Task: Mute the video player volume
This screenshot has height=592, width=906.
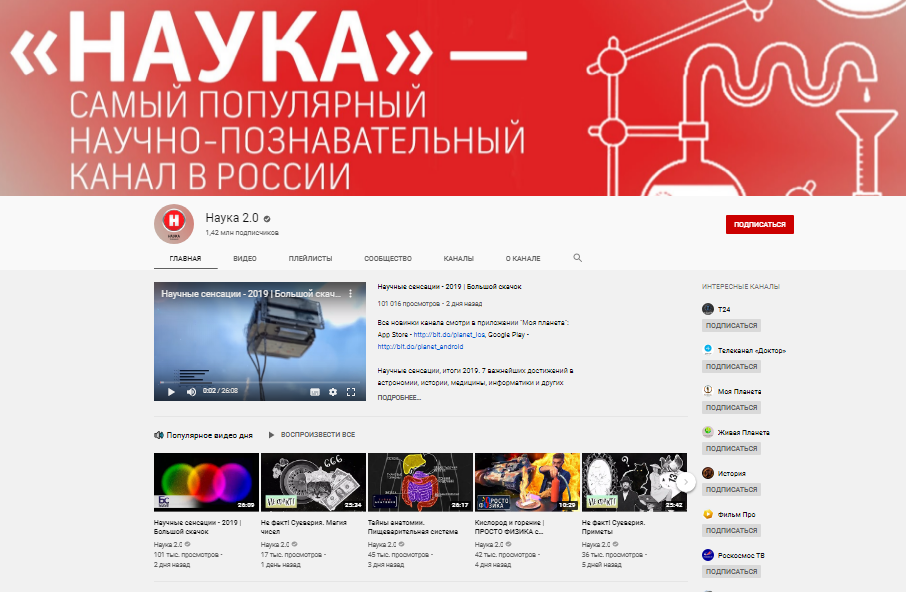Action: 191,392
